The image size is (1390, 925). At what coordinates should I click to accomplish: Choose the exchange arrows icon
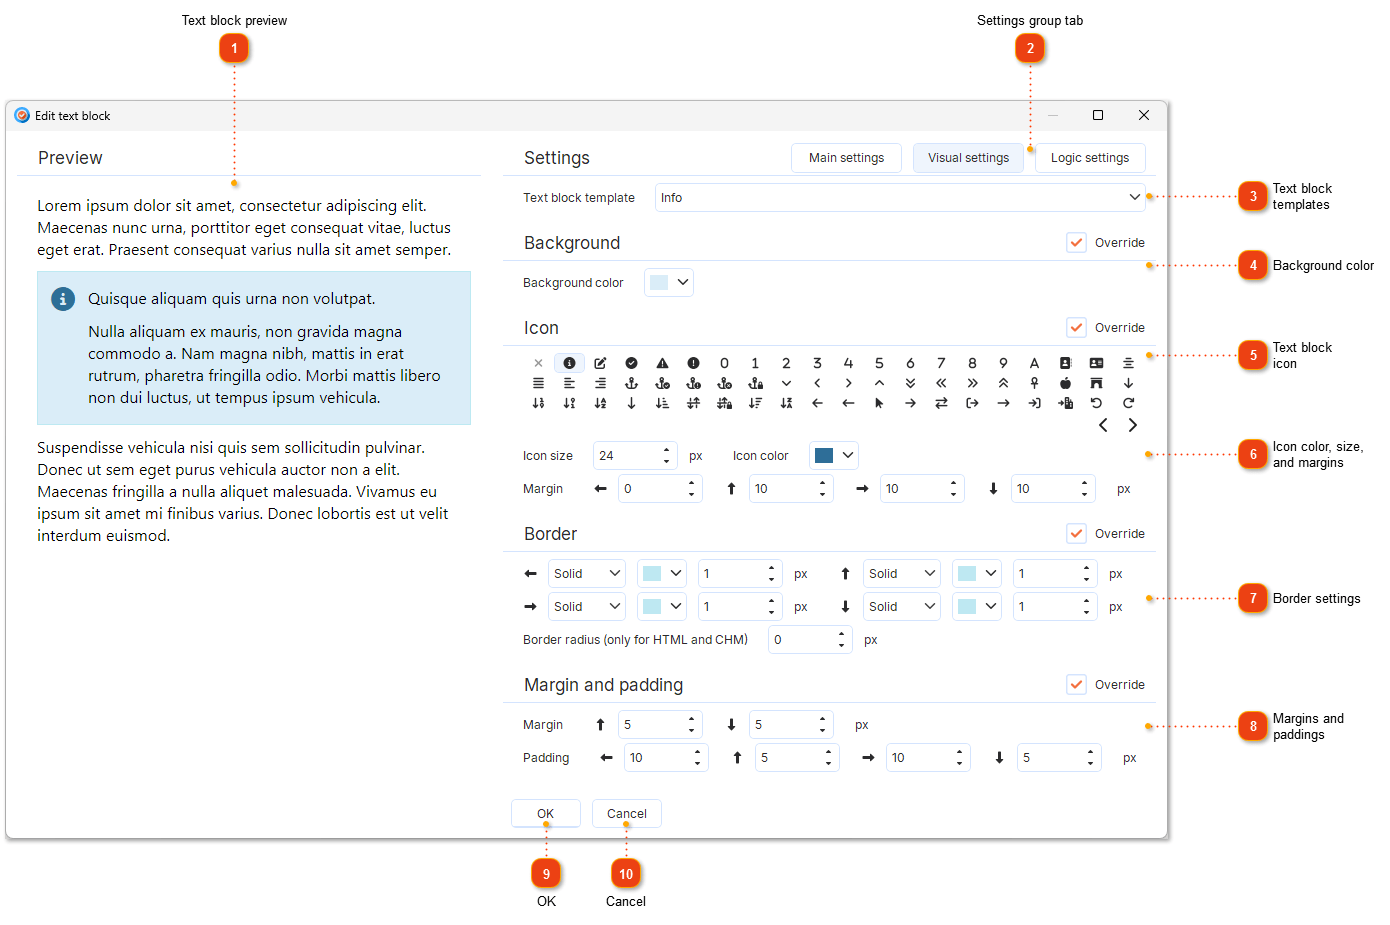tap(941, 403)
